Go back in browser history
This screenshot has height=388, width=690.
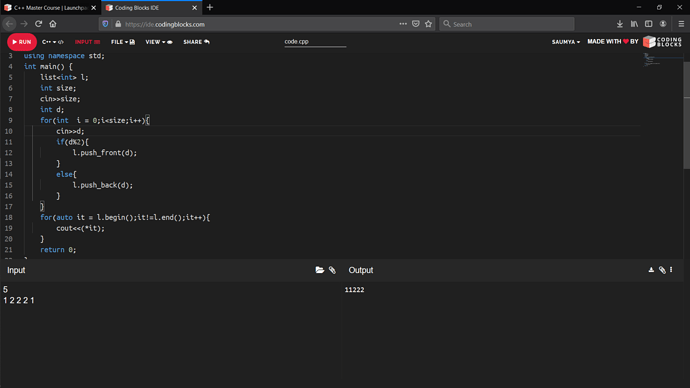coord(10,24)
